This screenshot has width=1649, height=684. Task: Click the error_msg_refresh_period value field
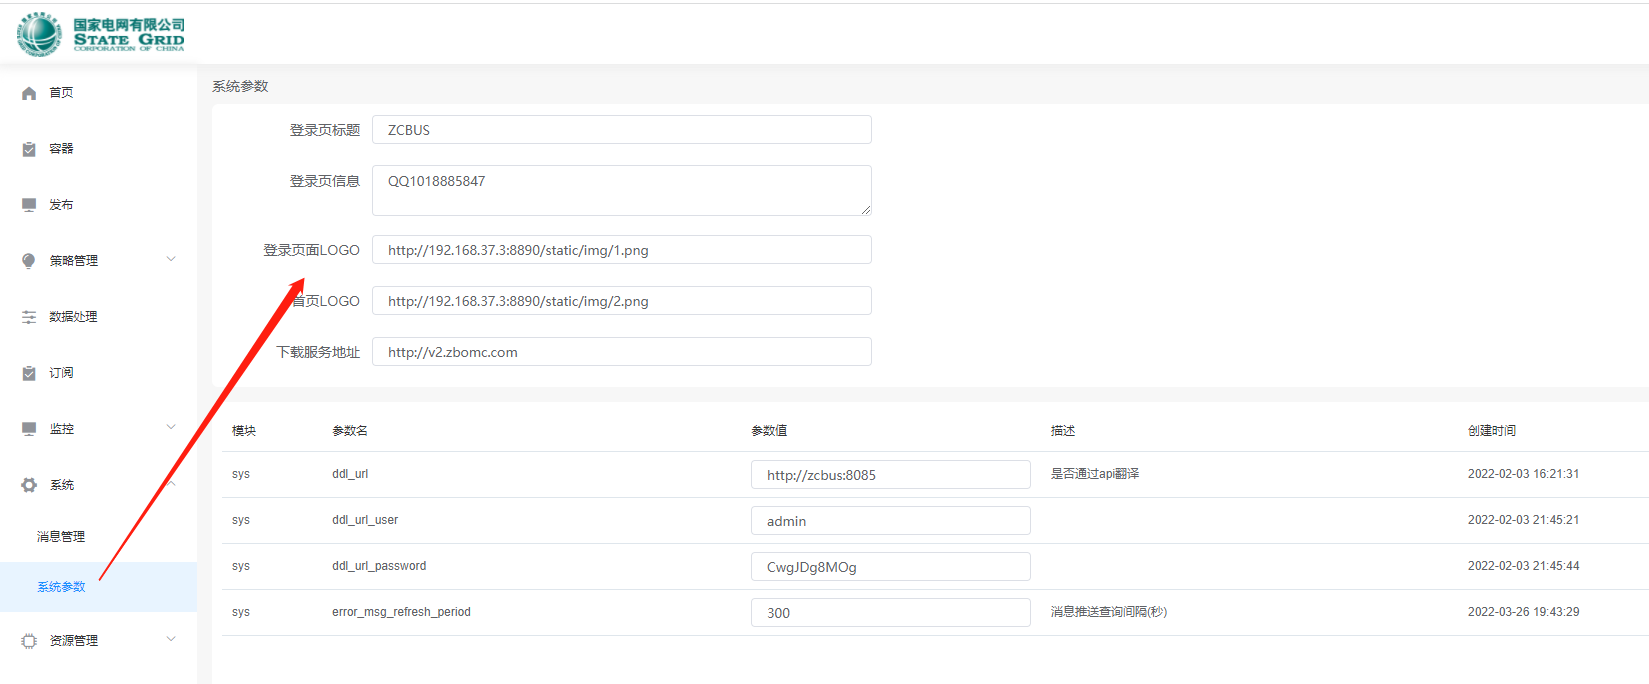[x=890, y=613]
